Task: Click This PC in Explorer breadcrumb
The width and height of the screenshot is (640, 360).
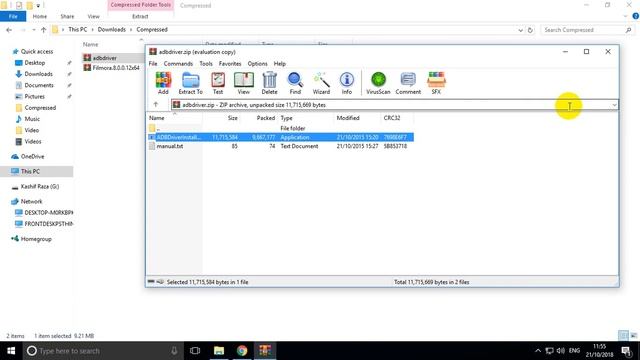Action: [78, 29]
